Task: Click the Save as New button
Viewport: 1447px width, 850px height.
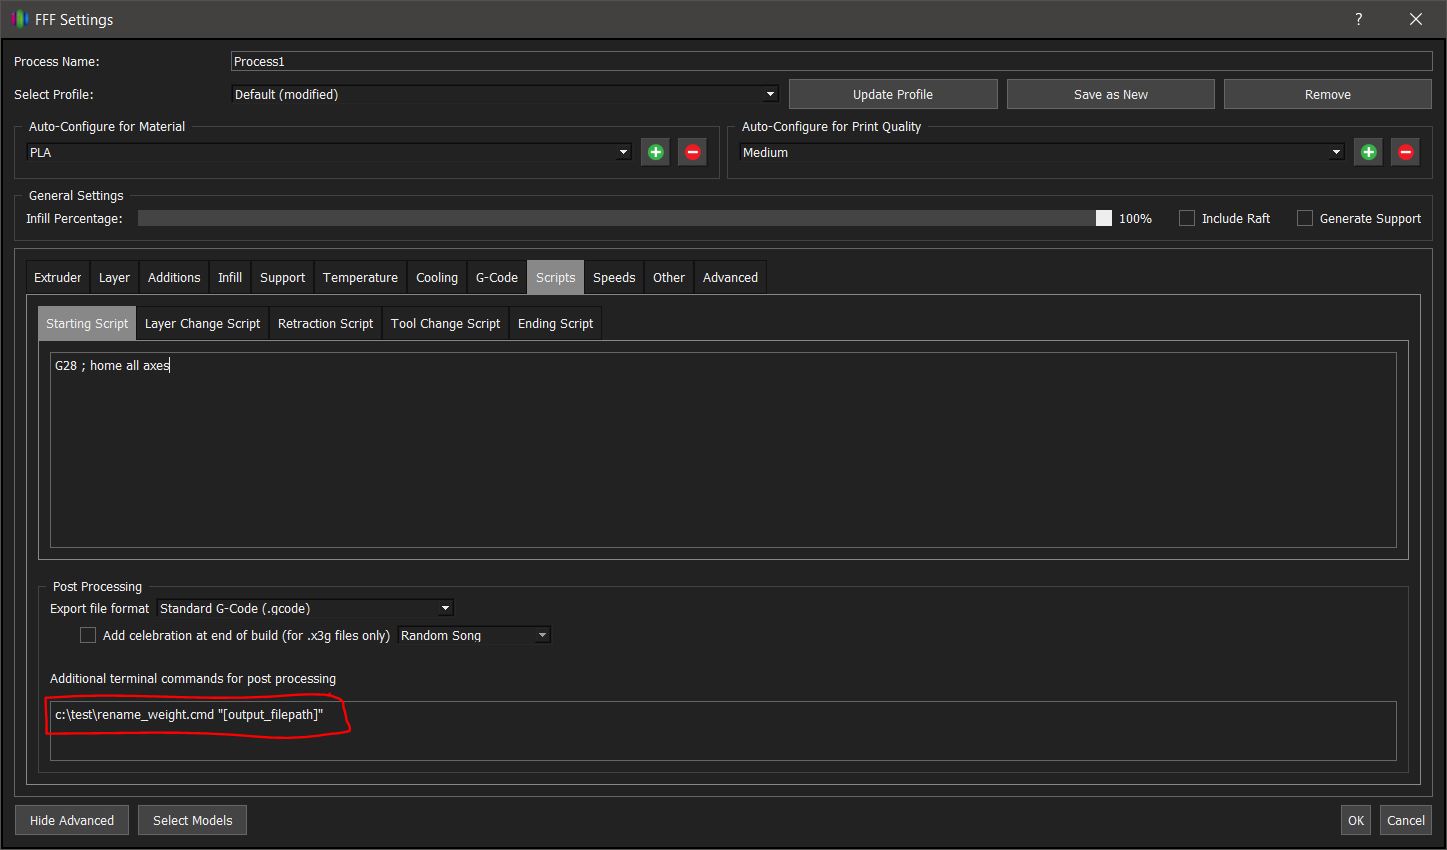Action: [x=1111, y=94]
